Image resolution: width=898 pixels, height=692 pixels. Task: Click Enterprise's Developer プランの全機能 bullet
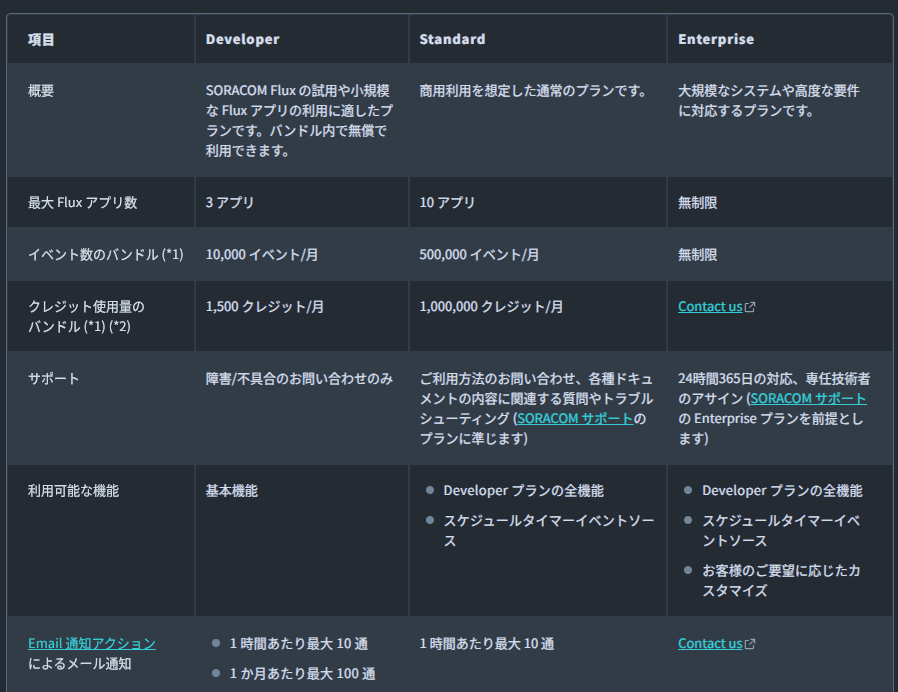pos(782,491)
